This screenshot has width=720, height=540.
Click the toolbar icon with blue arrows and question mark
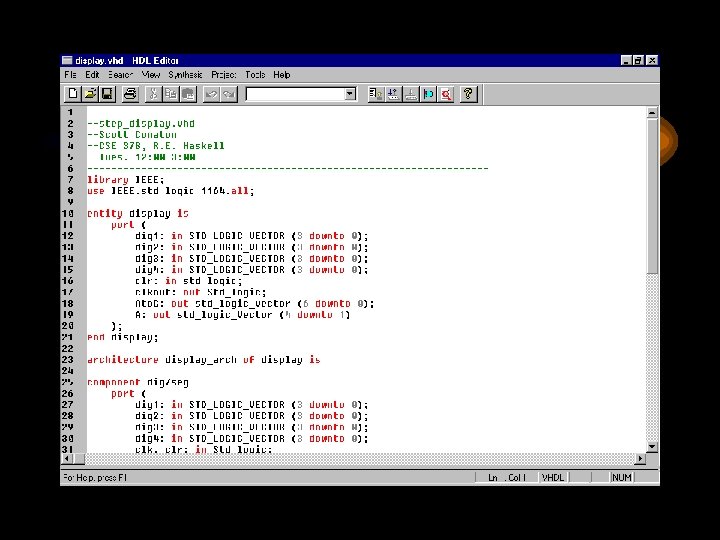click(394, 94)
